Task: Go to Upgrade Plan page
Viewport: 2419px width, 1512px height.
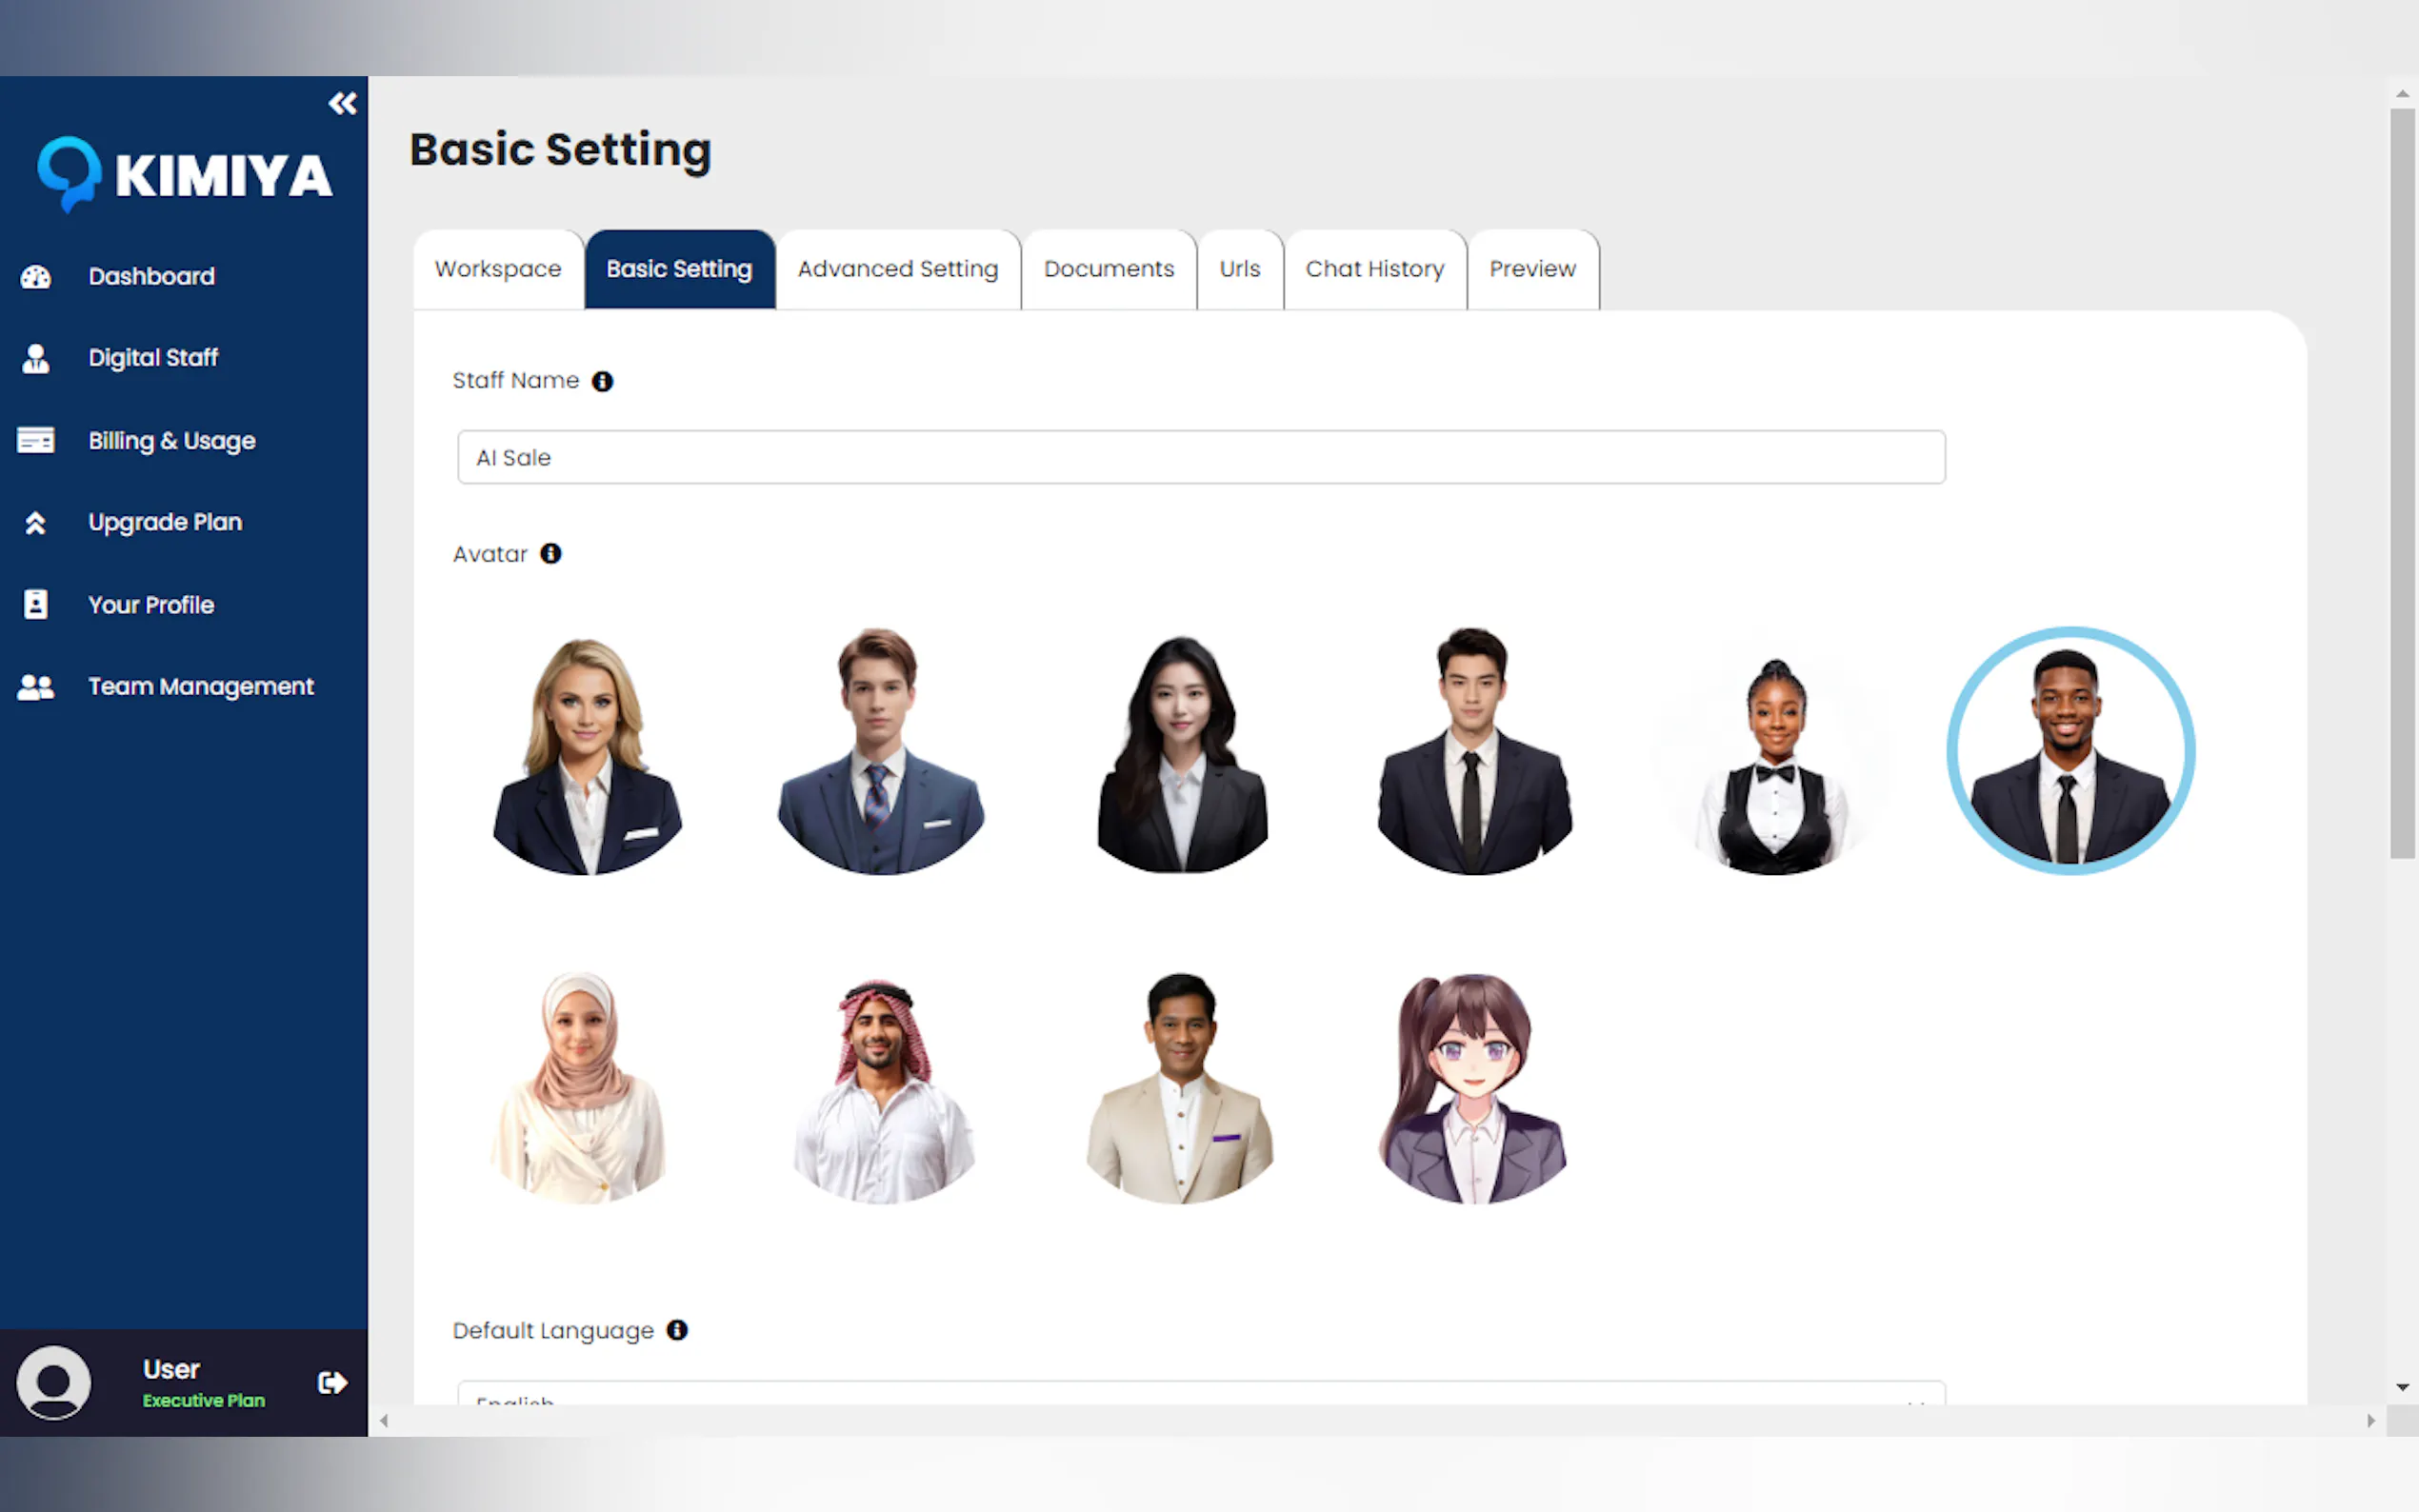Action: coord(165,522)
